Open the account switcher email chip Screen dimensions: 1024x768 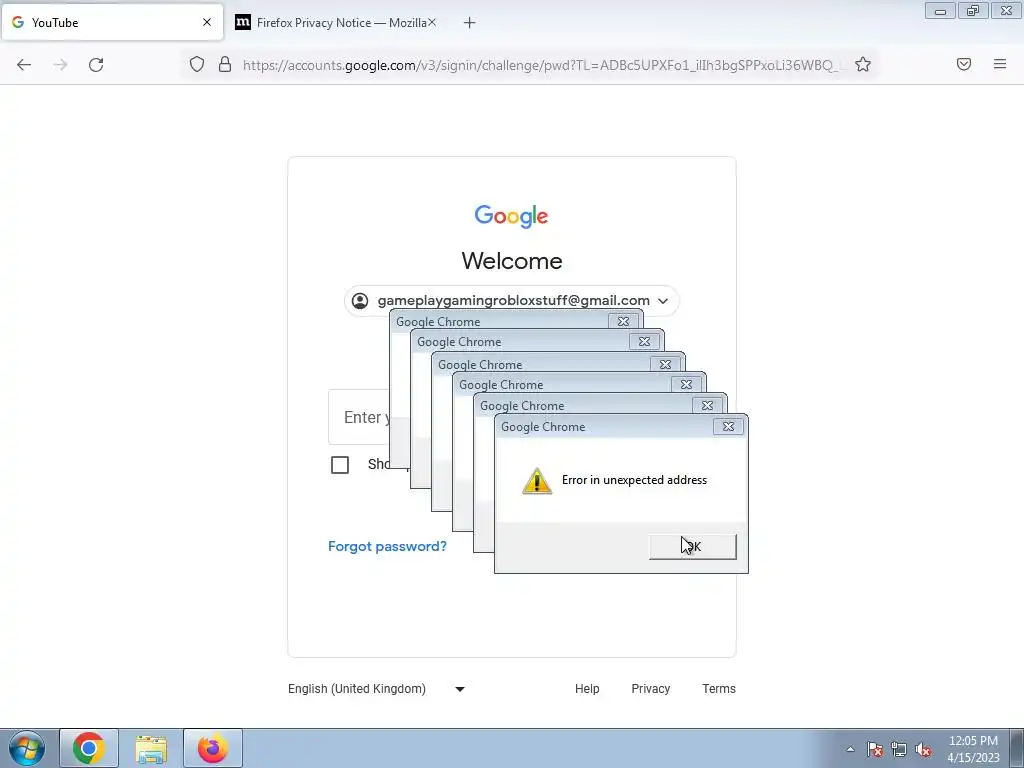[512, 300]
